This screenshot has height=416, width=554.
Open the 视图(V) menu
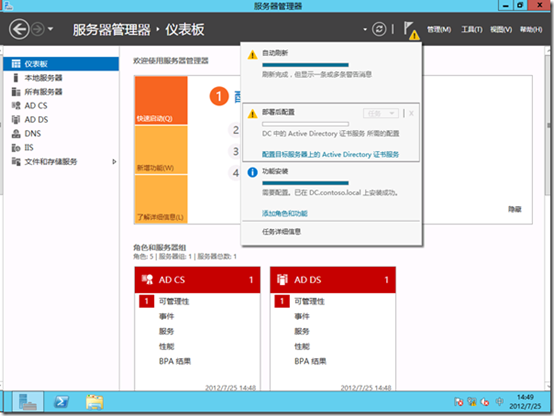point(501,29)
